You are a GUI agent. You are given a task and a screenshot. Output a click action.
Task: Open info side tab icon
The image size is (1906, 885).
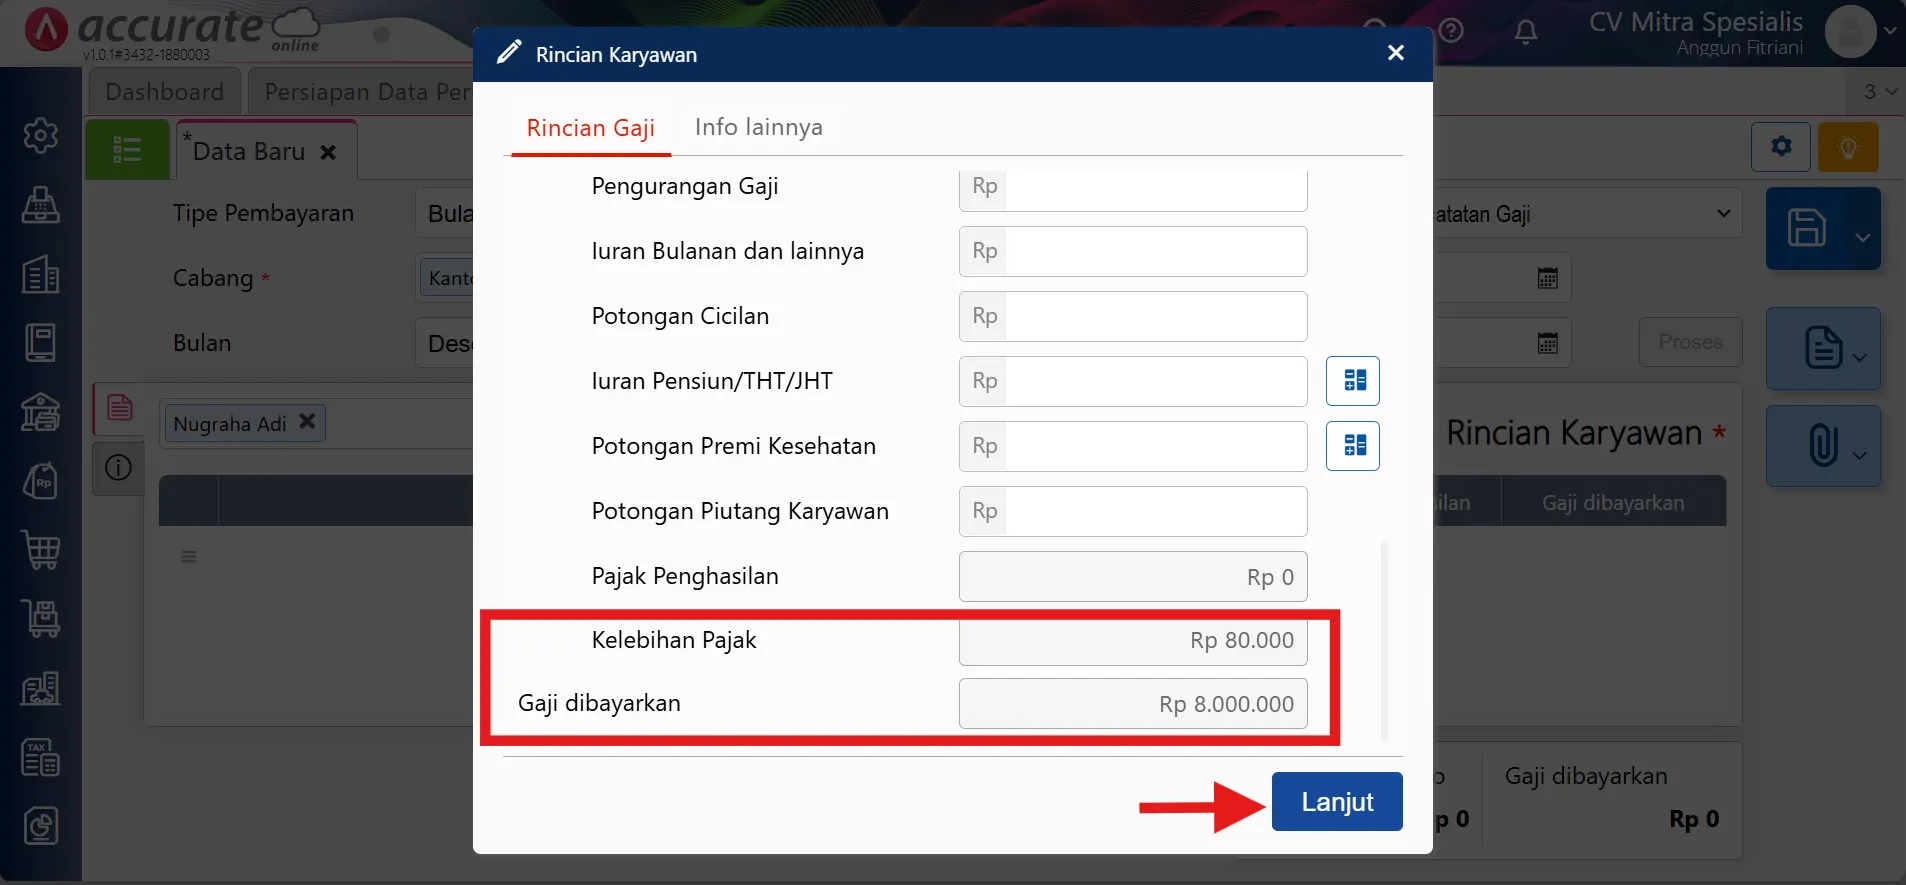click(119, 467)
